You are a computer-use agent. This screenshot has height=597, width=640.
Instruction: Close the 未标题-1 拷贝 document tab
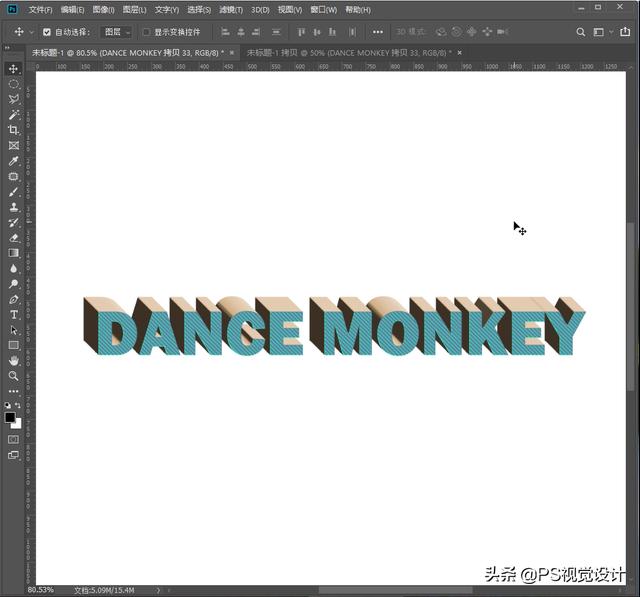(x=460, y=53)
